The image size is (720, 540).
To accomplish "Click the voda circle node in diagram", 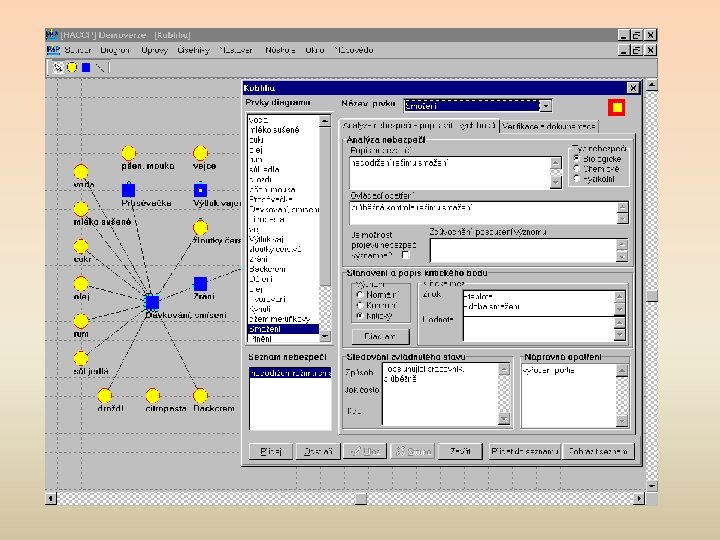I will pyautogui.click(x=81, y=171).
